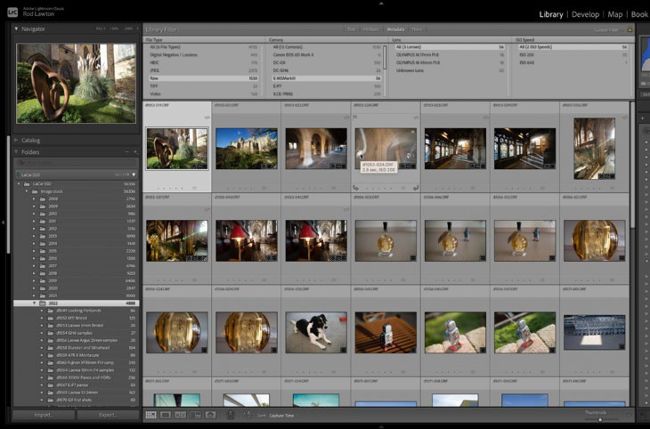650x429 pixels.
Task: Open the Develop module
Action: click(x=585, y=15)
